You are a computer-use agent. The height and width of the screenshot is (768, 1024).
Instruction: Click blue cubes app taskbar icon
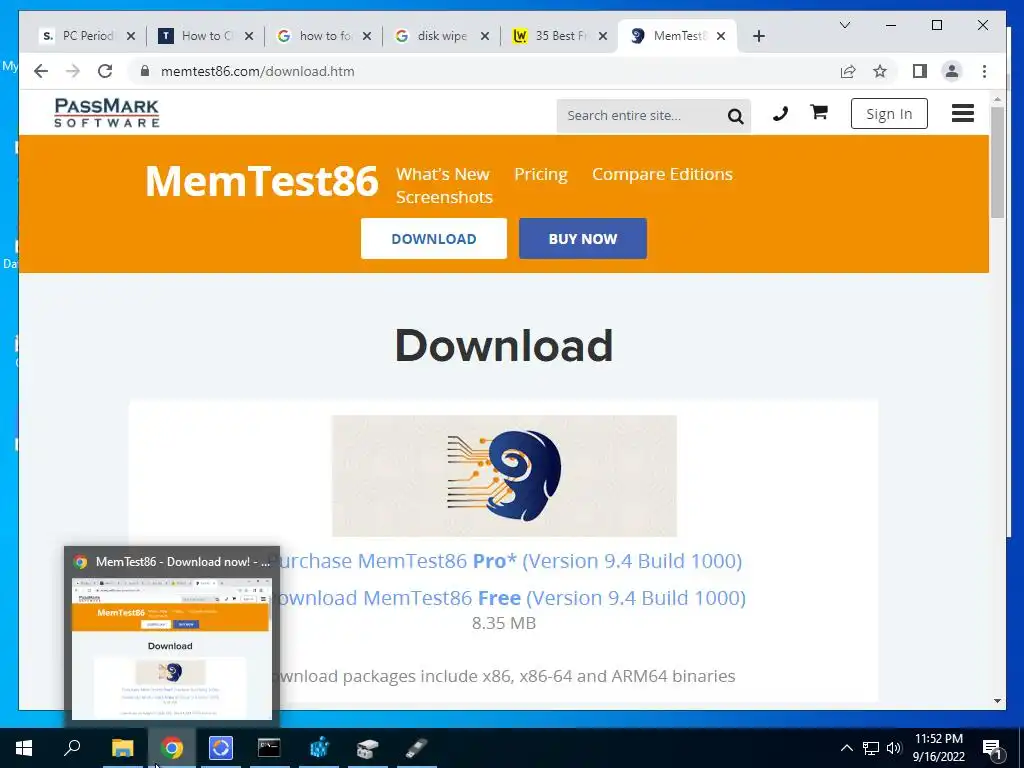click(319, 748)
